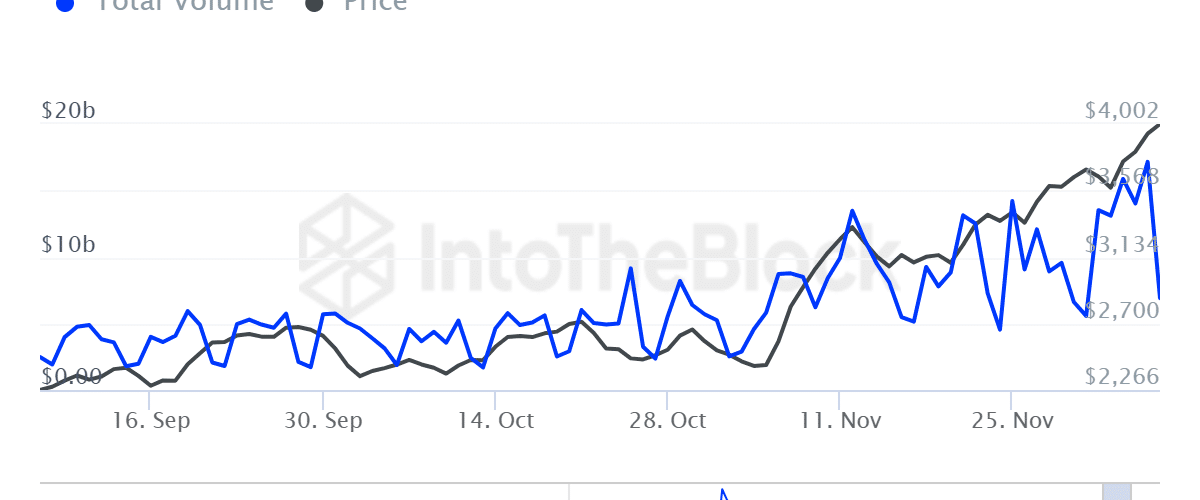Click the $3,134 price axis label
Viewport: 1200px width, 500px height.
(1122, 245)
